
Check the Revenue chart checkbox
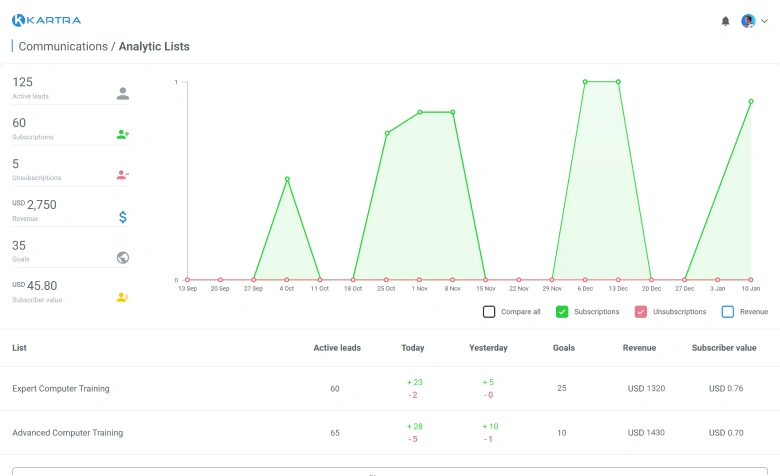(728, 312)
